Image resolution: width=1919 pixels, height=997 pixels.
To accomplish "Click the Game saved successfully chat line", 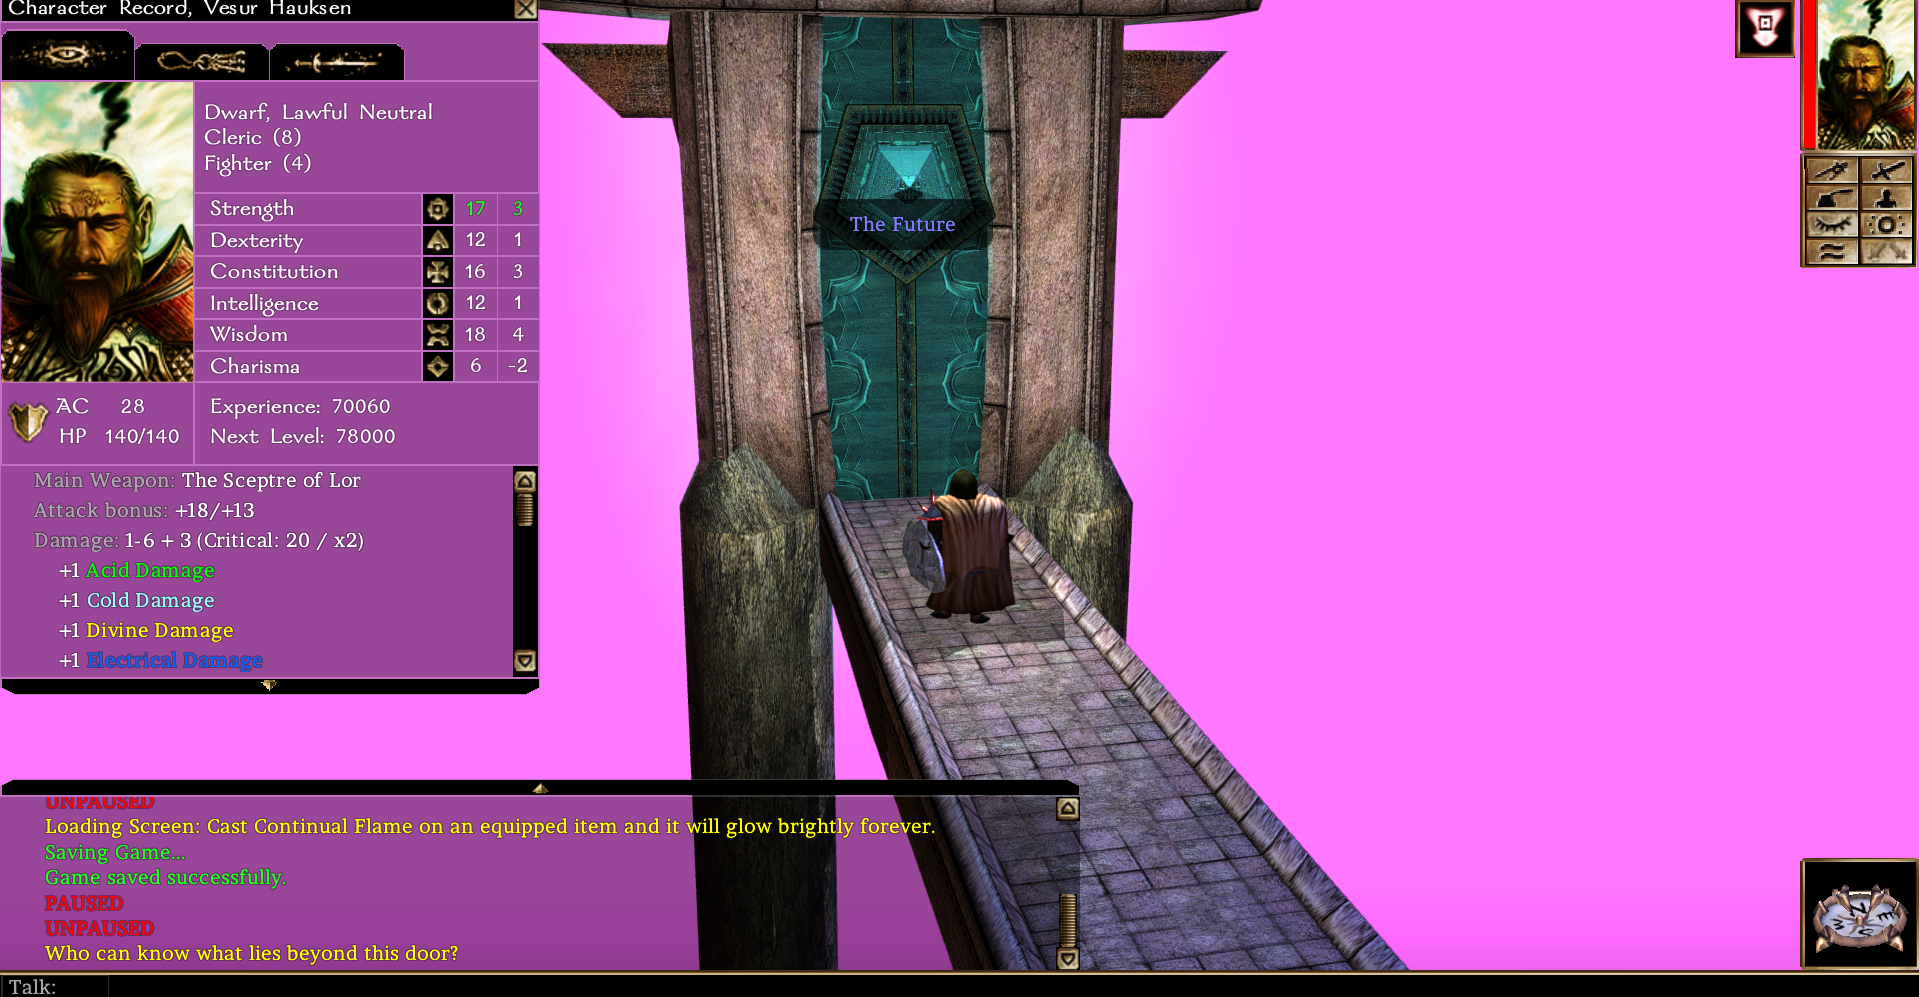I will point(165,877).
